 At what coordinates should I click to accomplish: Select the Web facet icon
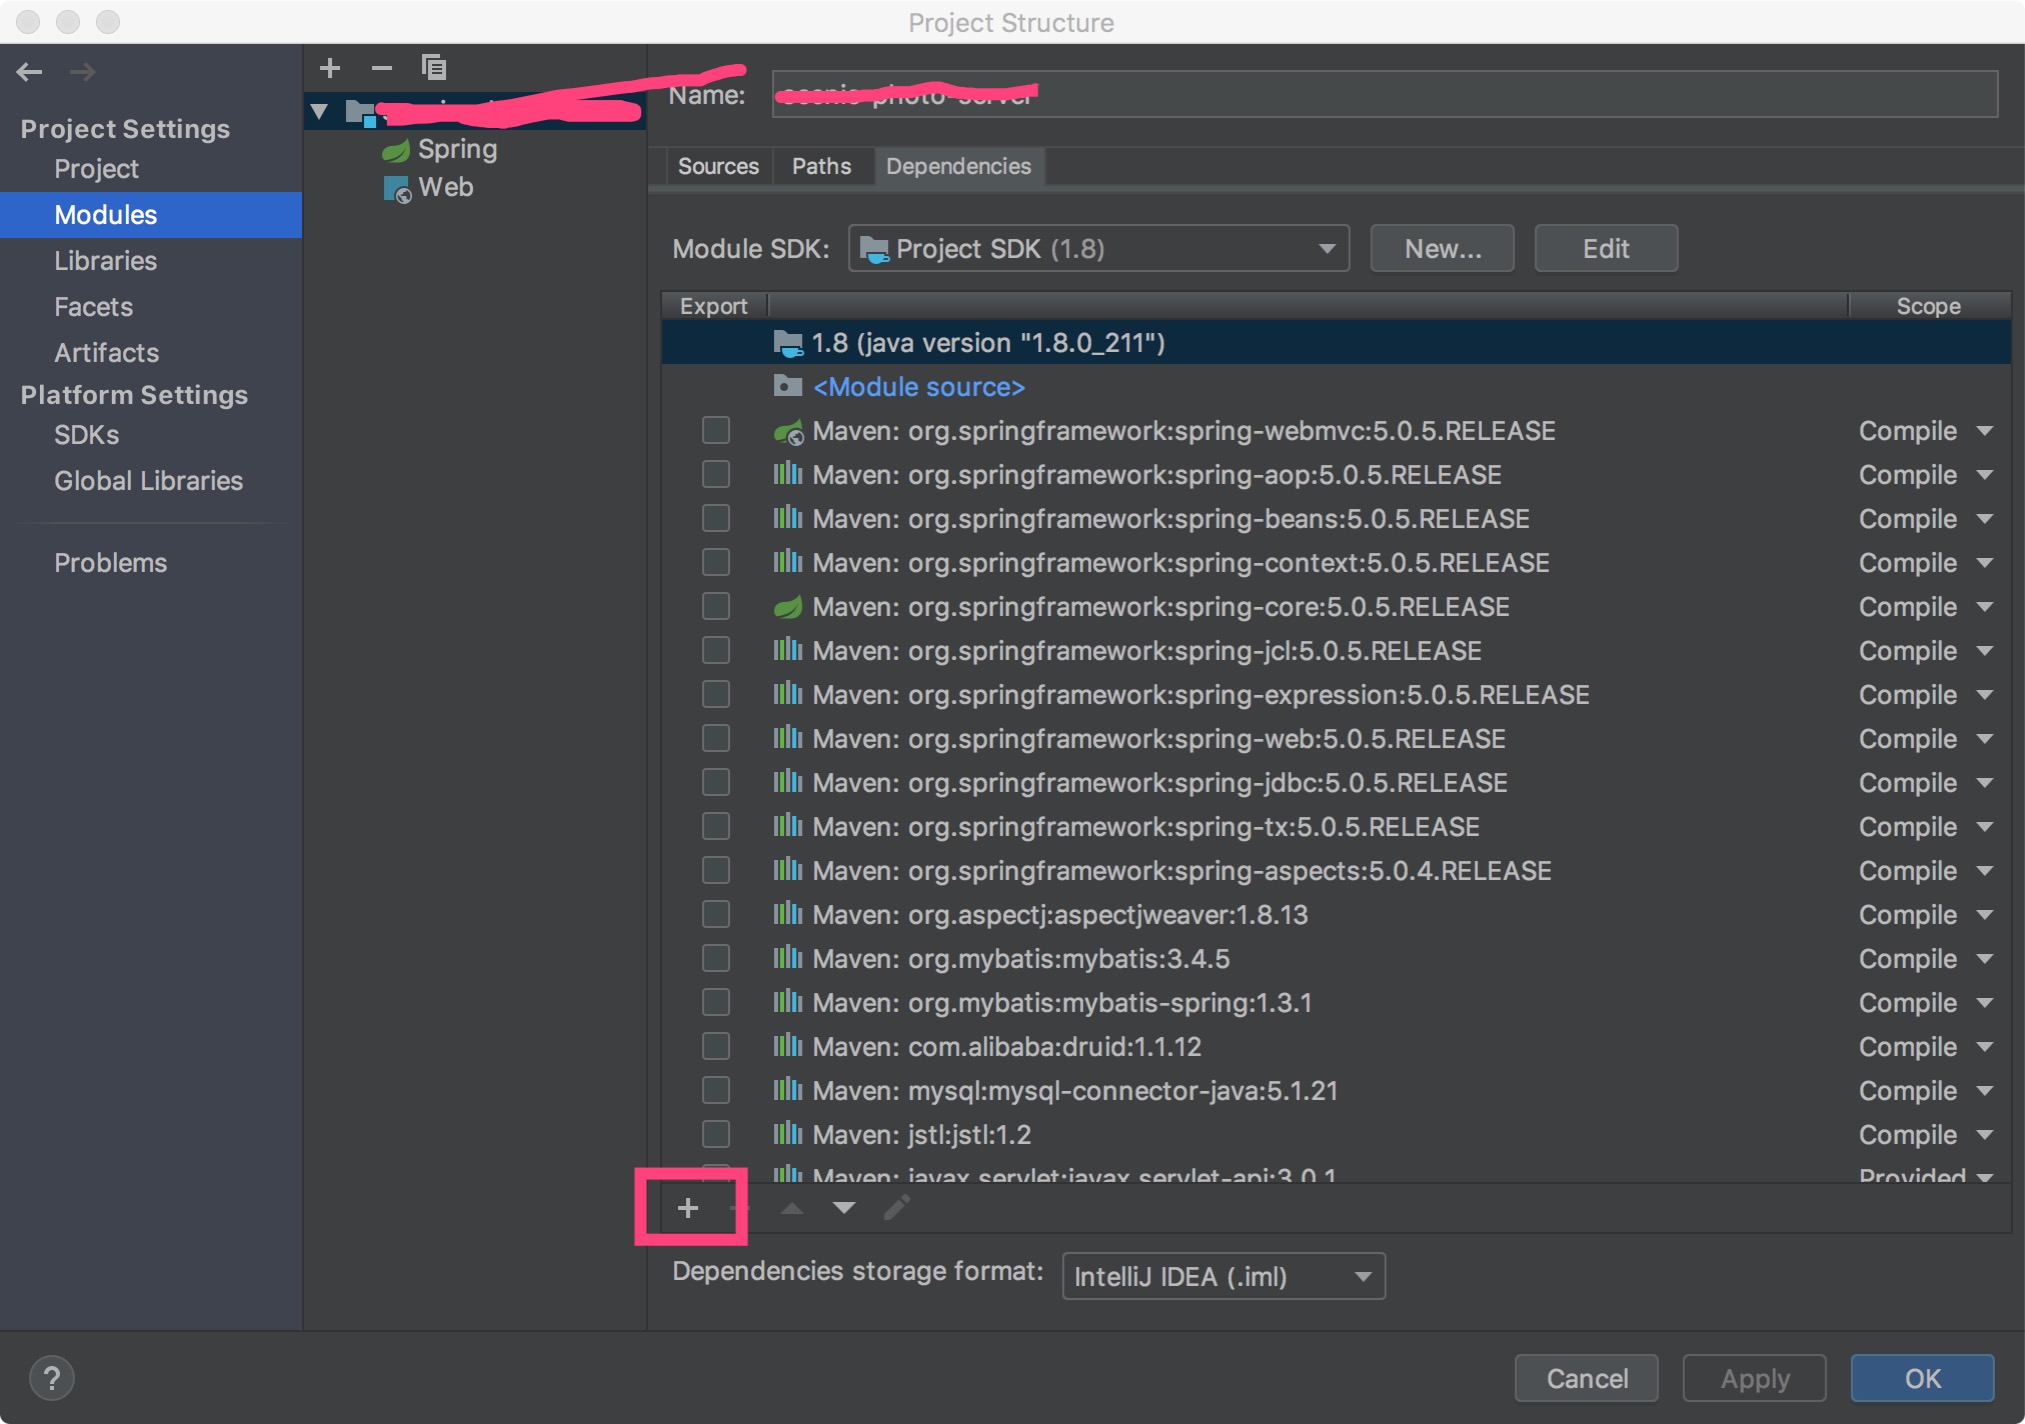[397, 189]
